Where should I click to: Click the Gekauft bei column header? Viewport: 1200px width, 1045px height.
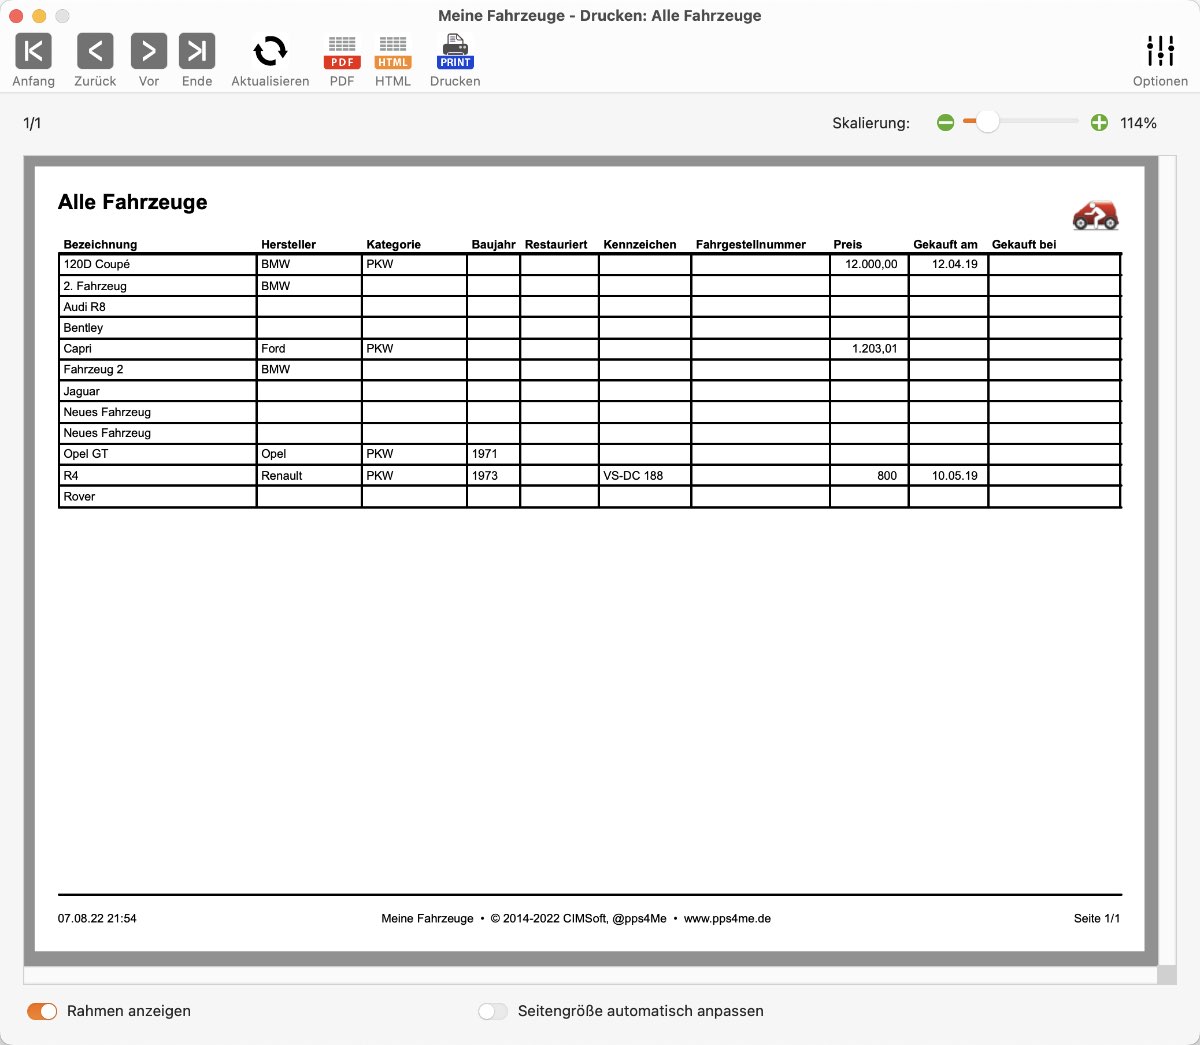click(x=1024, y=244)
